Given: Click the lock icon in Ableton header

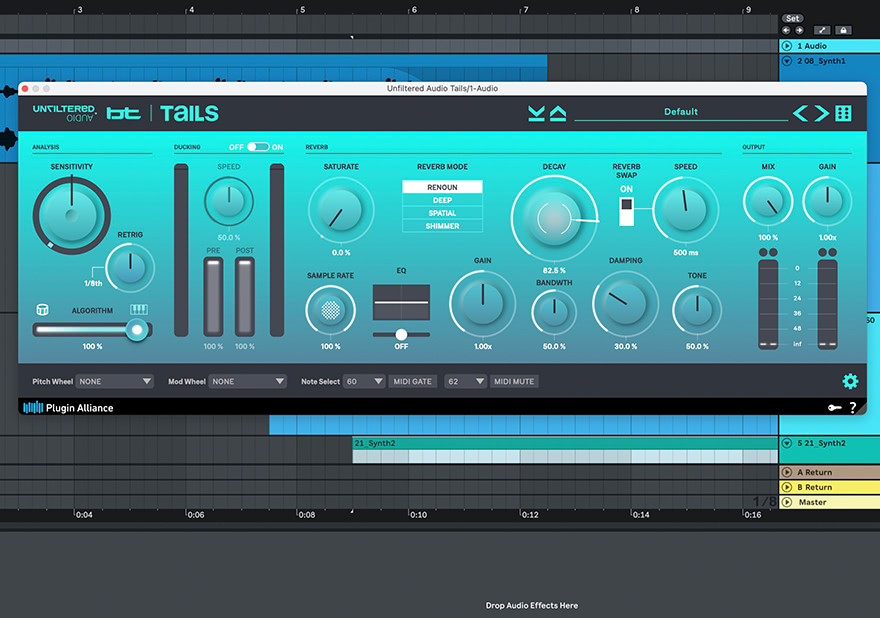Looking at the screenshot, I should (843, 30).
